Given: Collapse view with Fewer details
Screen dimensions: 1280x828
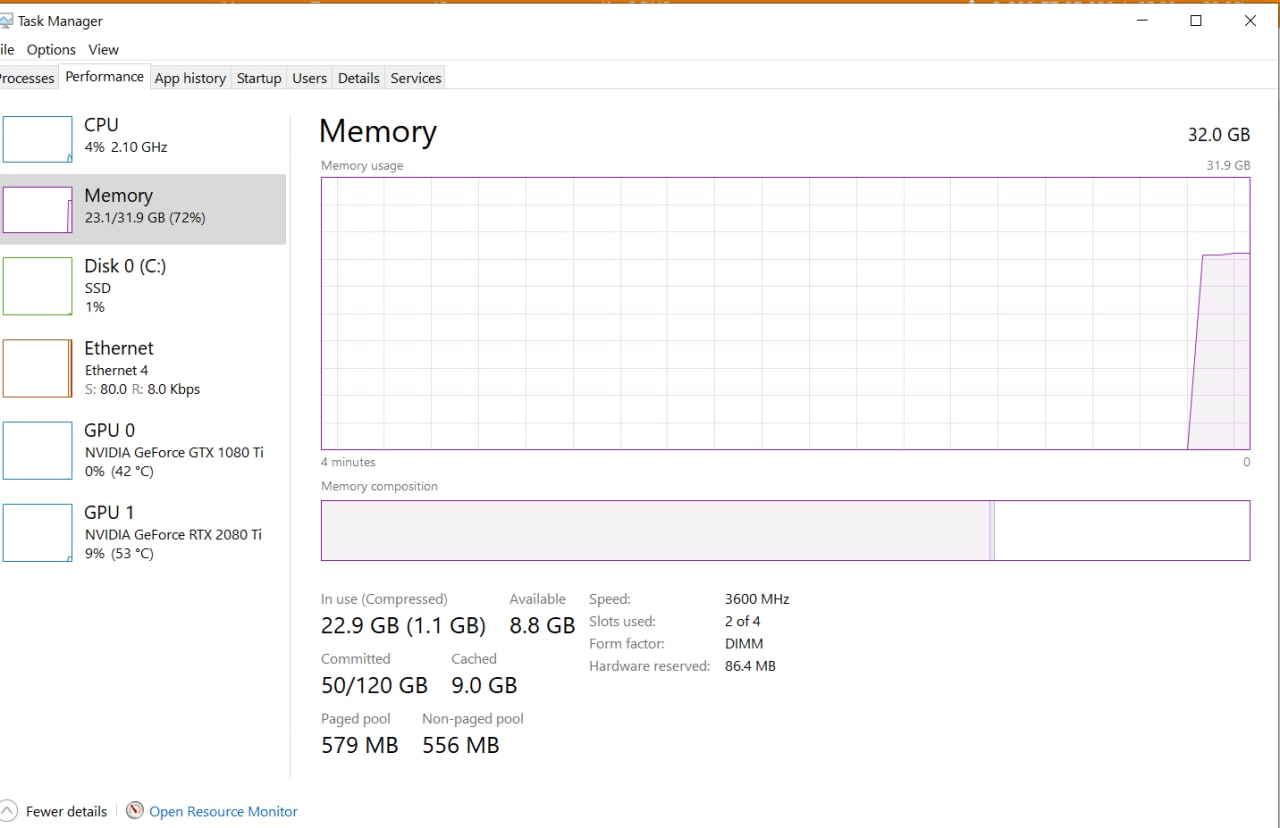Looking at the screenshot, I should coord(66,812).
